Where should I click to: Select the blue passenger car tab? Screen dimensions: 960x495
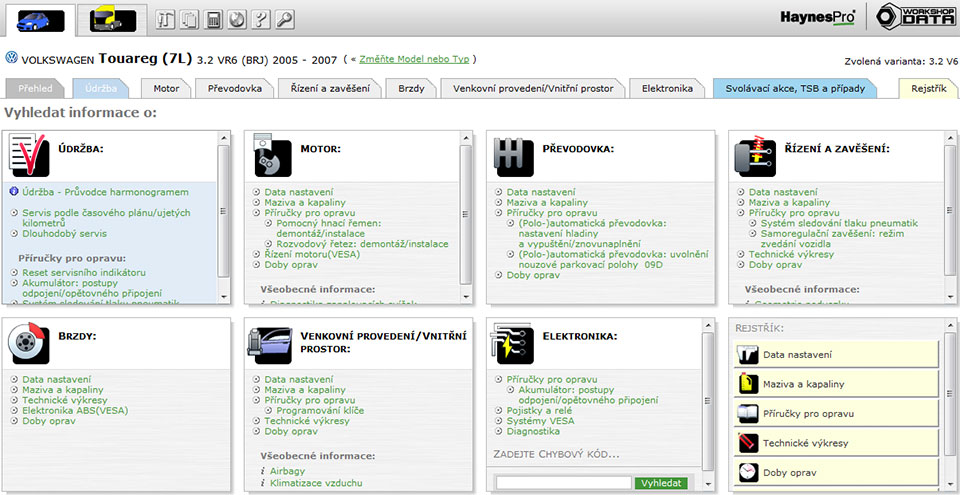click(x=40, y=21)
